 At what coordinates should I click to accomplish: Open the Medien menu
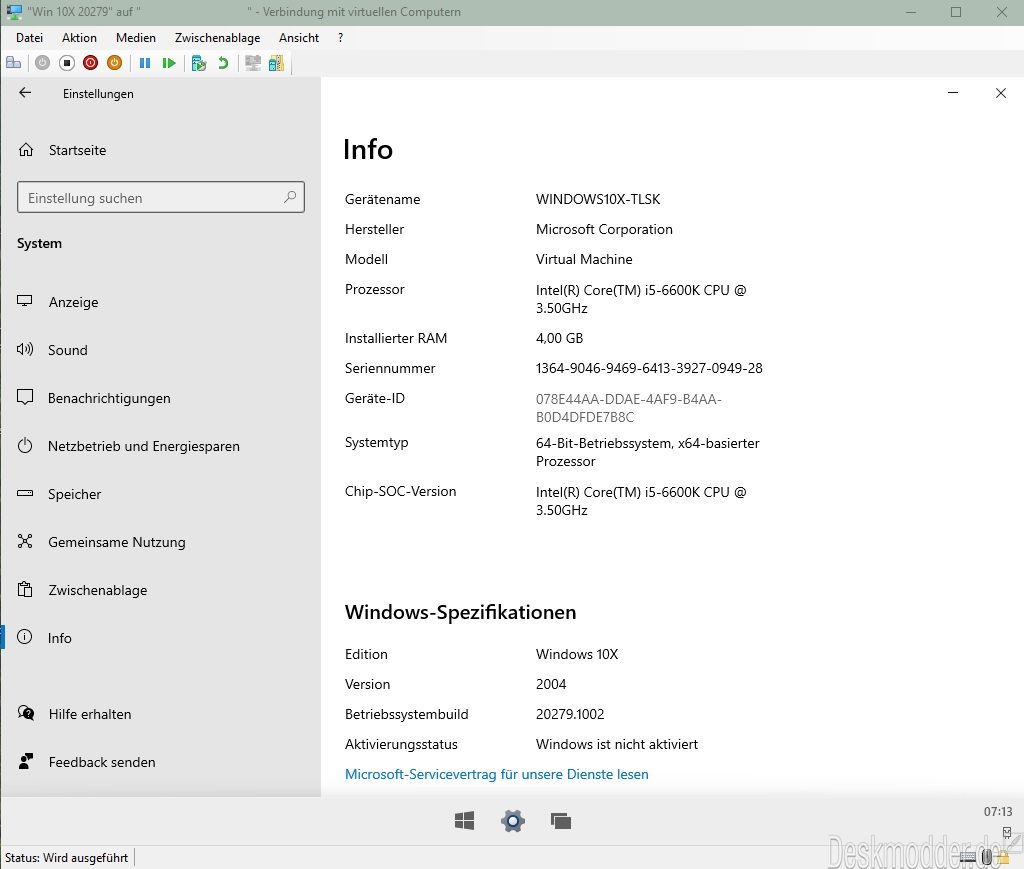136,38
